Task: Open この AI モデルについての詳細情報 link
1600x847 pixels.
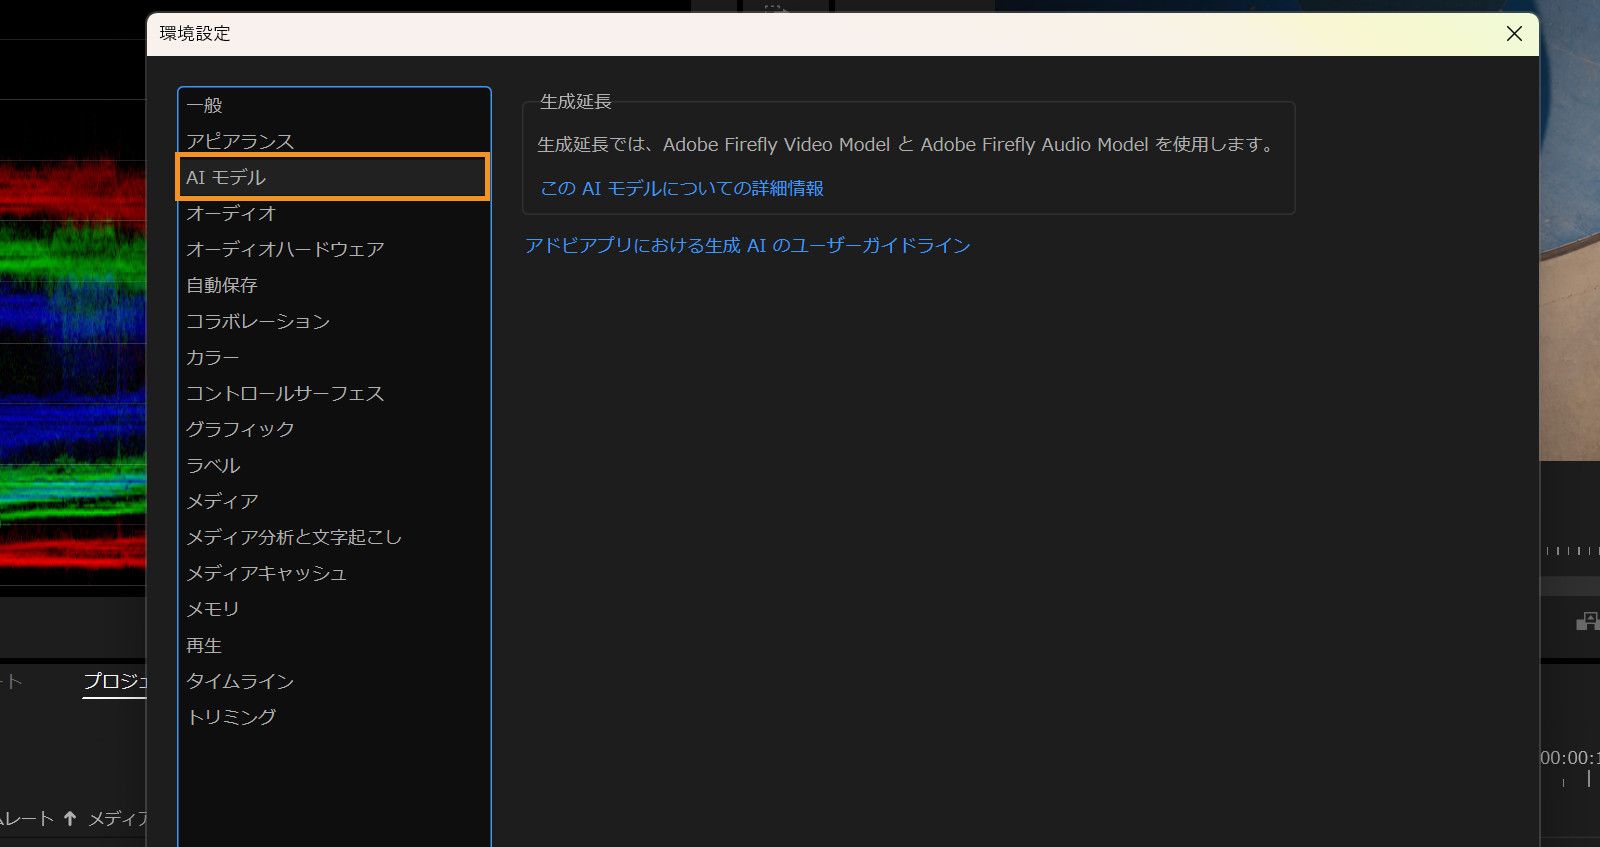Action: (x=682, y=188)
